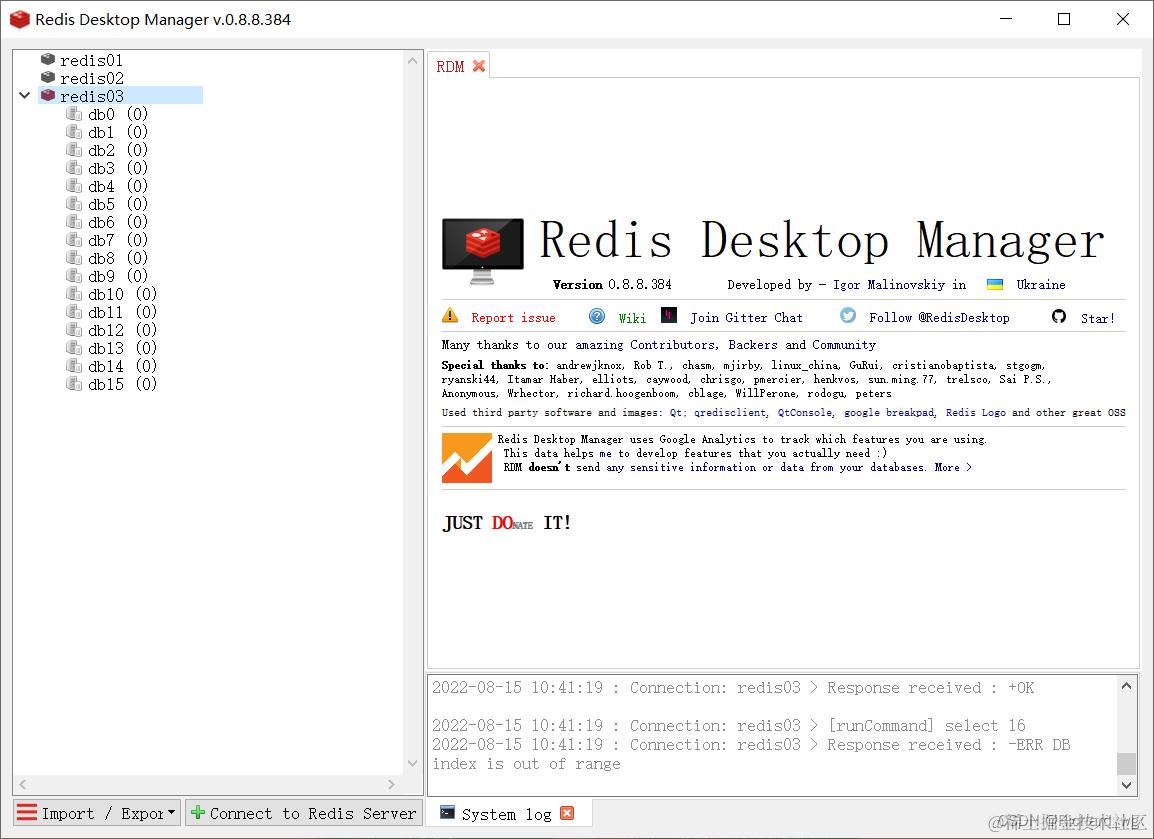Open the Community link
1154x839 pixels.
[x=844, y=345]
